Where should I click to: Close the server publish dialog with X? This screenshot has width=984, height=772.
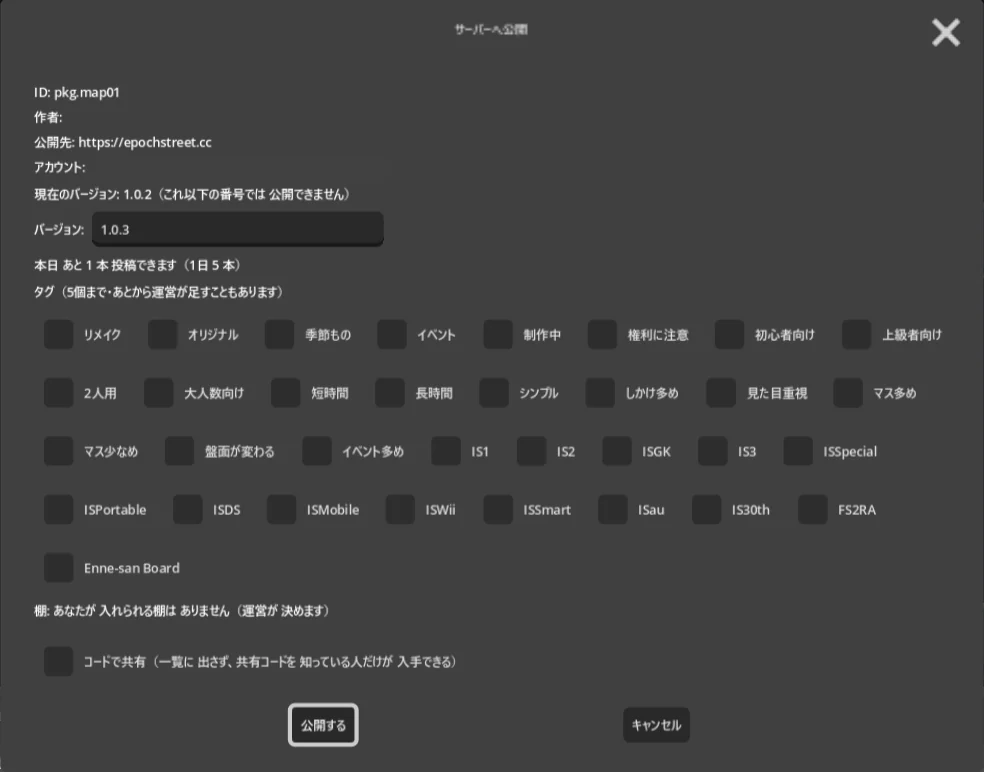pos(946,33)
